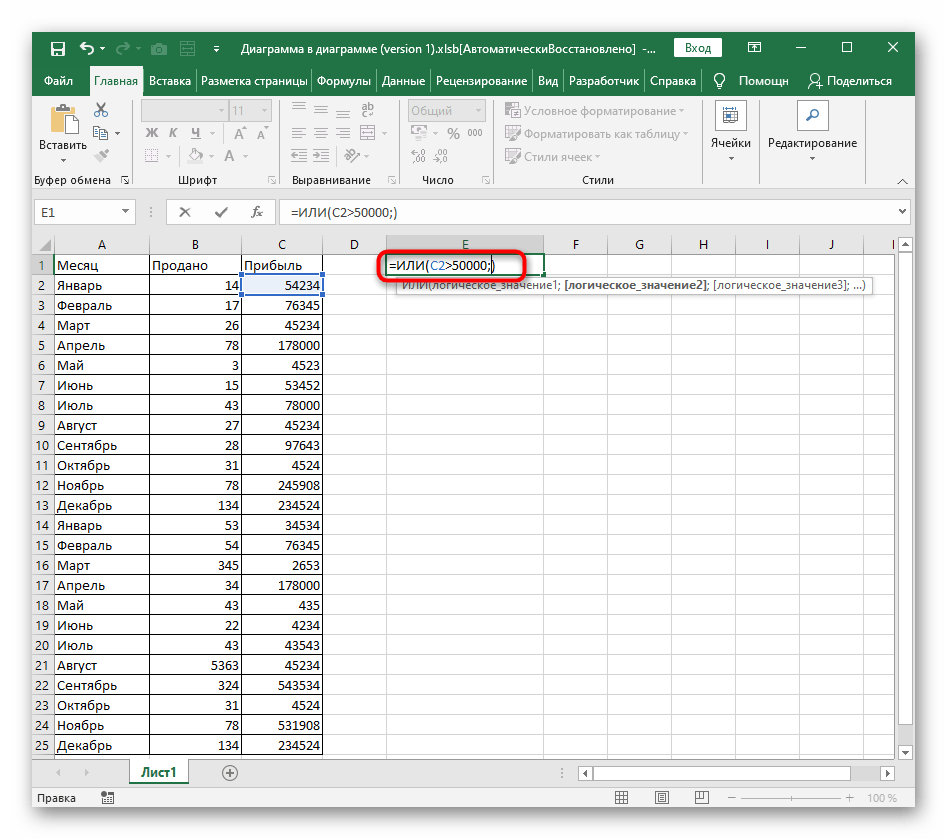Open the Cells (Ячейки) group
The height and width of the screenshot is (839, 947).
(x=730, y=130)
